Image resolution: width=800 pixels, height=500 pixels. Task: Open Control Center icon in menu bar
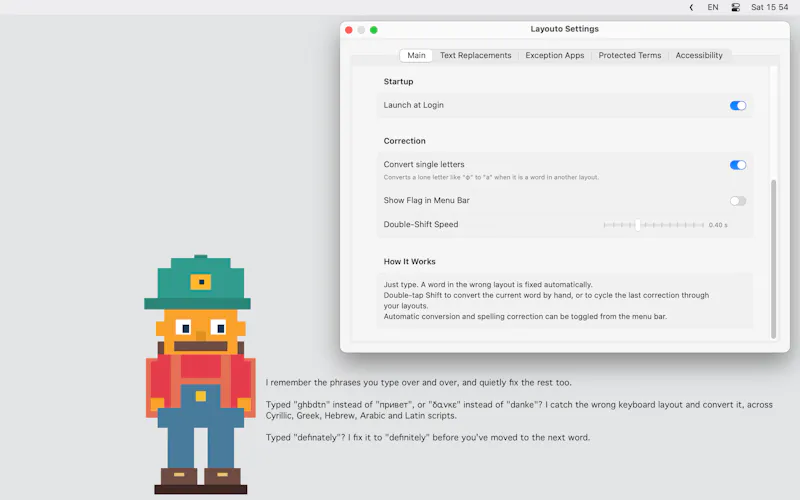click(735, 7)
